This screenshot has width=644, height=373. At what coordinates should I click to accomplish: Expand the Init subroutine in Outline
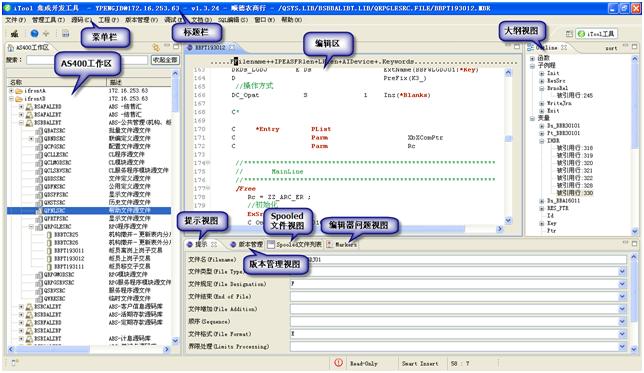click(542, 73)
